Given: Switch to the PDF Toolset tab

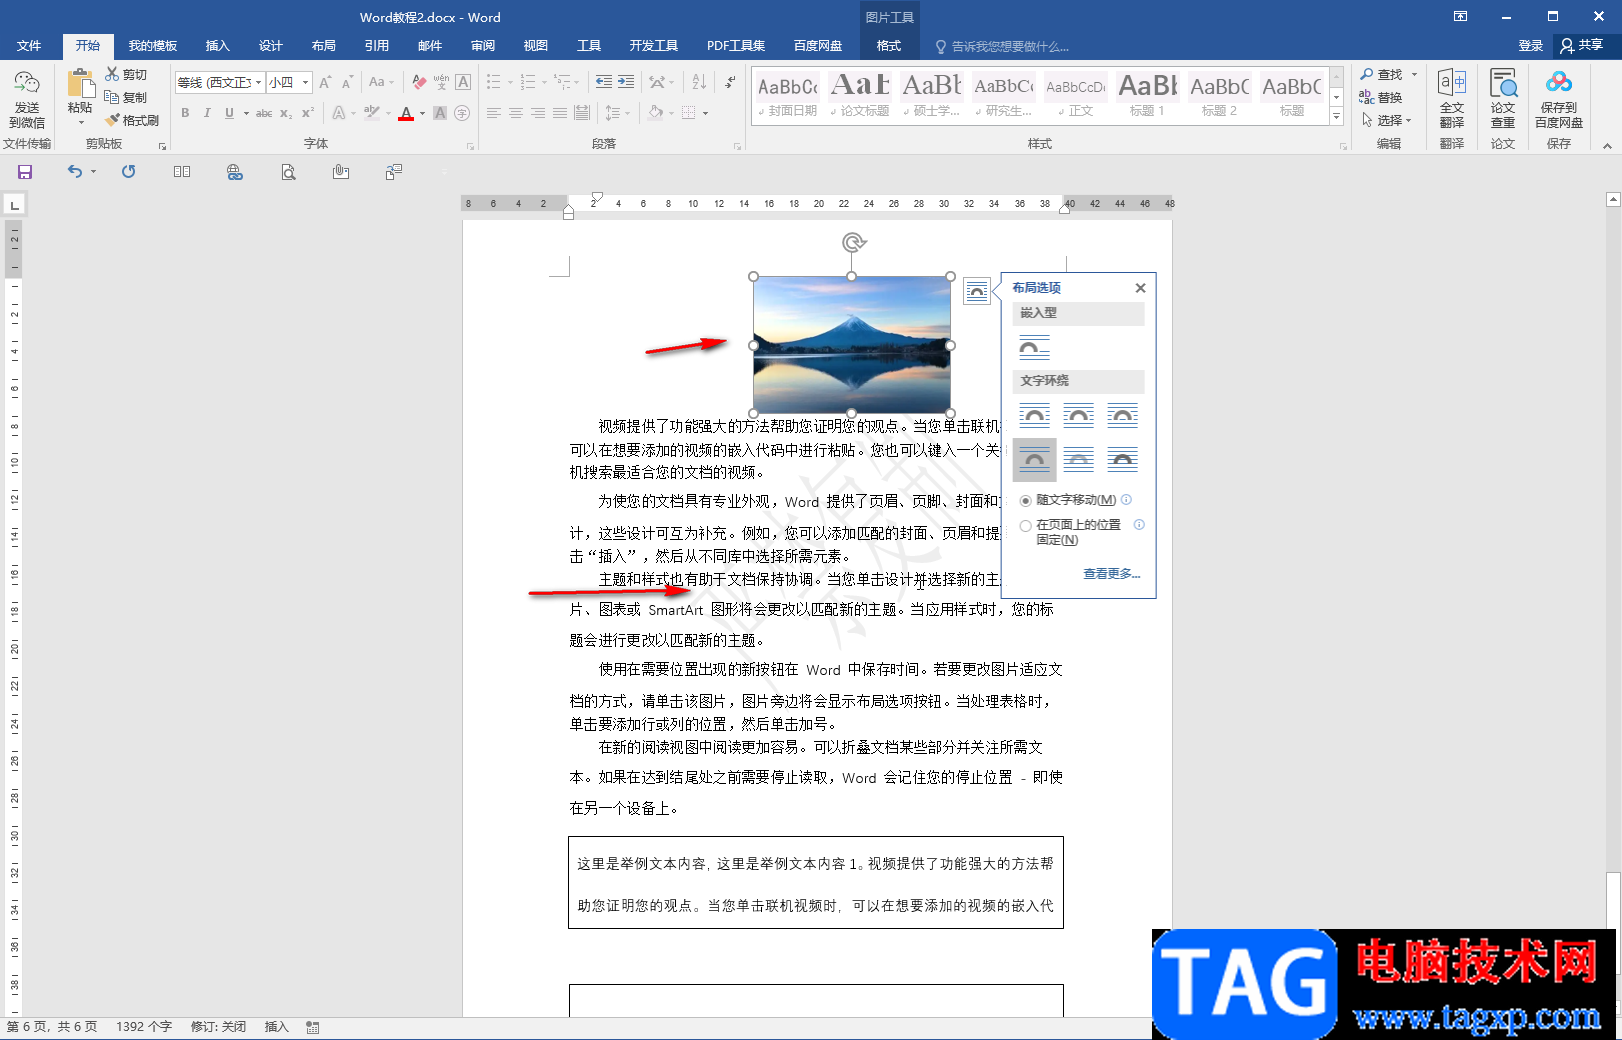Looking at the screenshot, I should click(x=735, y=46).
